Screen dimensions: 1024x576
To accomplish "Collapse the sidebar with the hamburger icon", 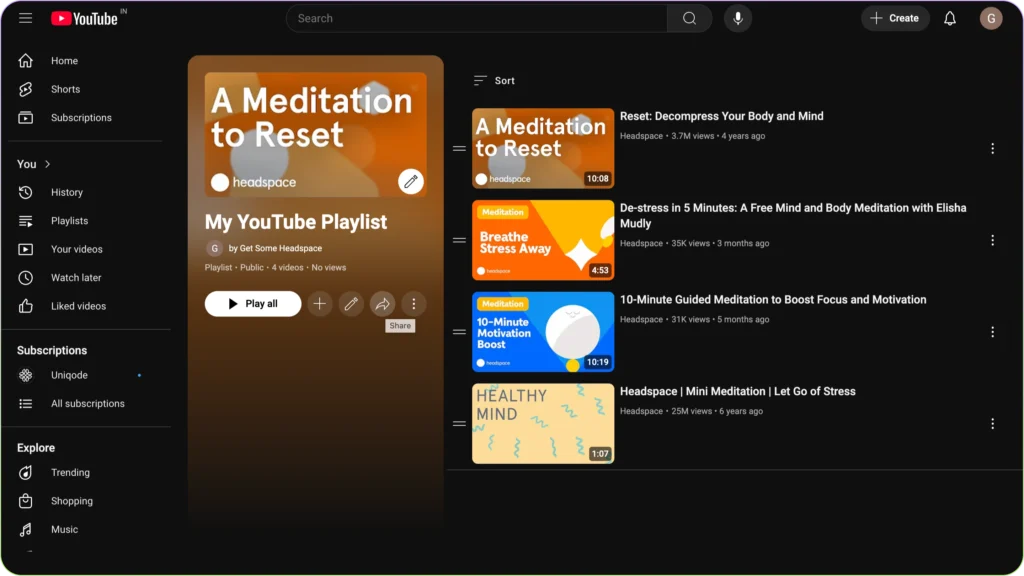I will click(26, 17).
